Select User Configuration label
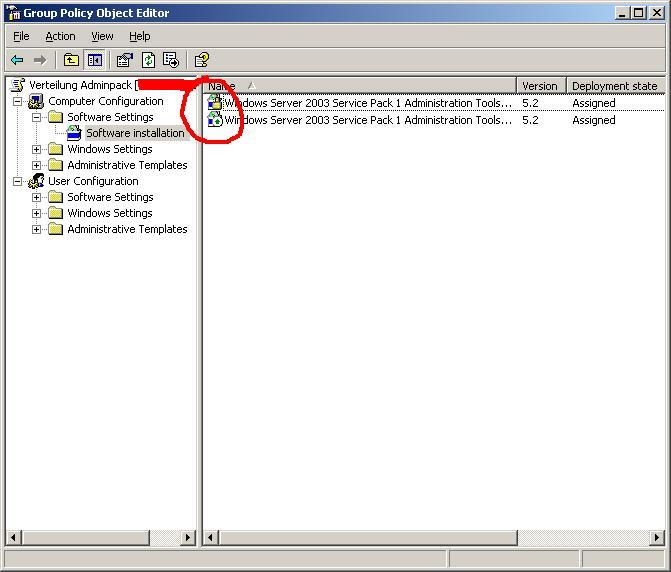The height and width of the screenshot is (572, 671). pyautogui.click(x=93, y=181)
